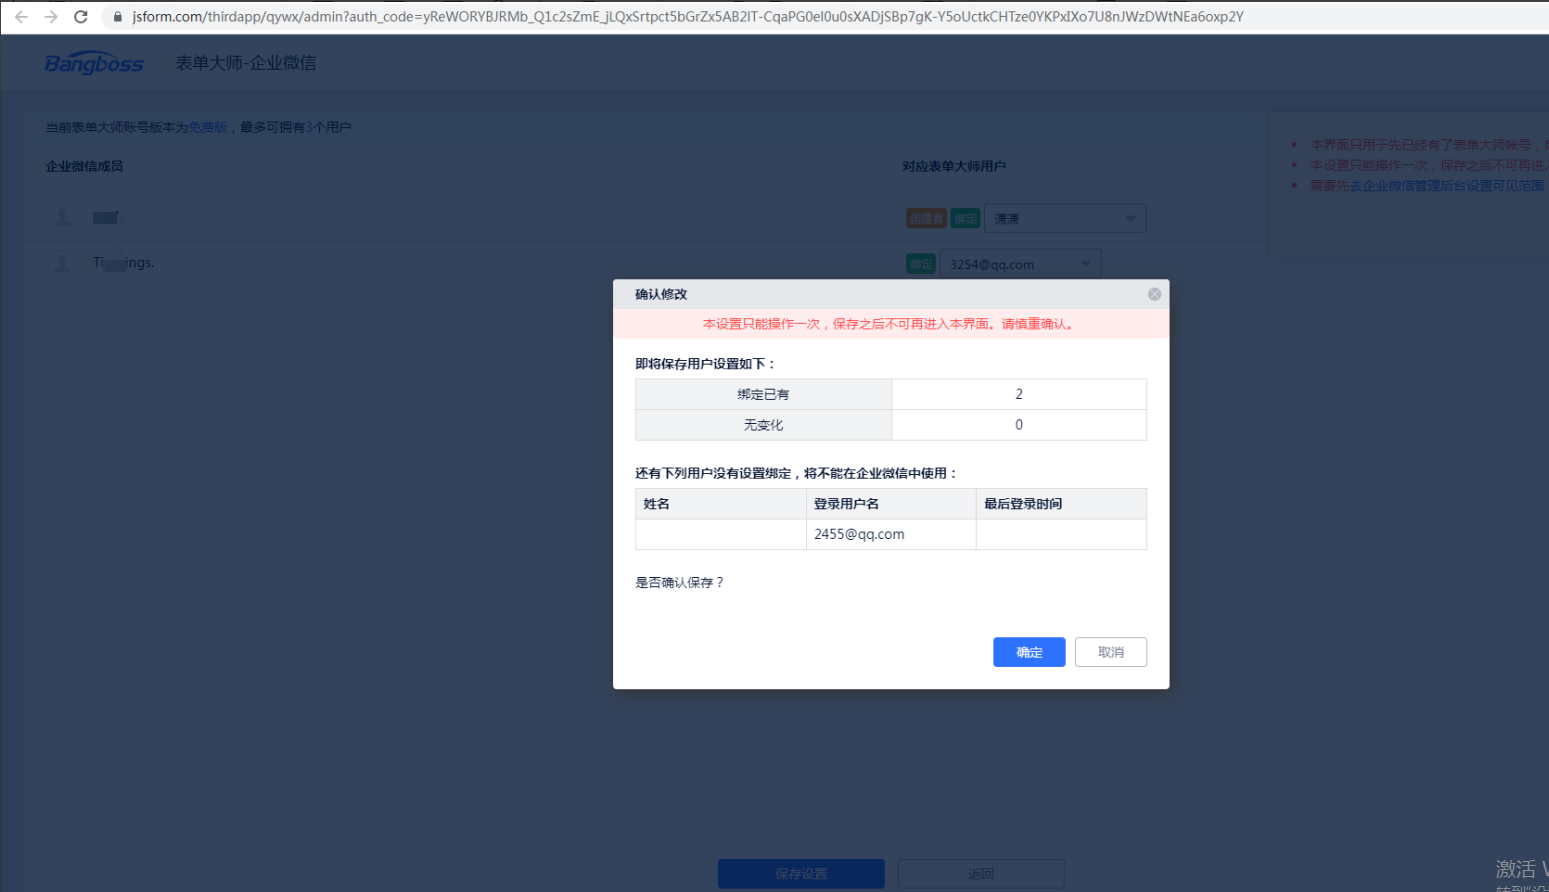Click avatar icon of second member
This screenshot has height=892, width=1549.
62,263
